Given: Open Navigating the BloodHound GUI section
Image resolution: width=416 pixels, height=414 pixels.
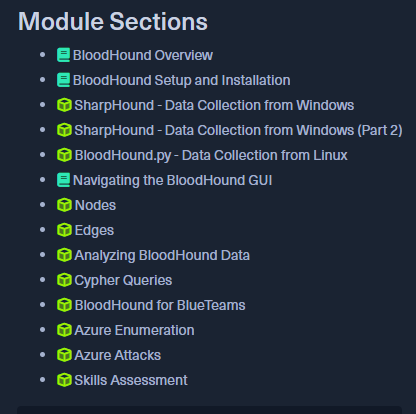Looking at the screenshot, I should [173, 180].
